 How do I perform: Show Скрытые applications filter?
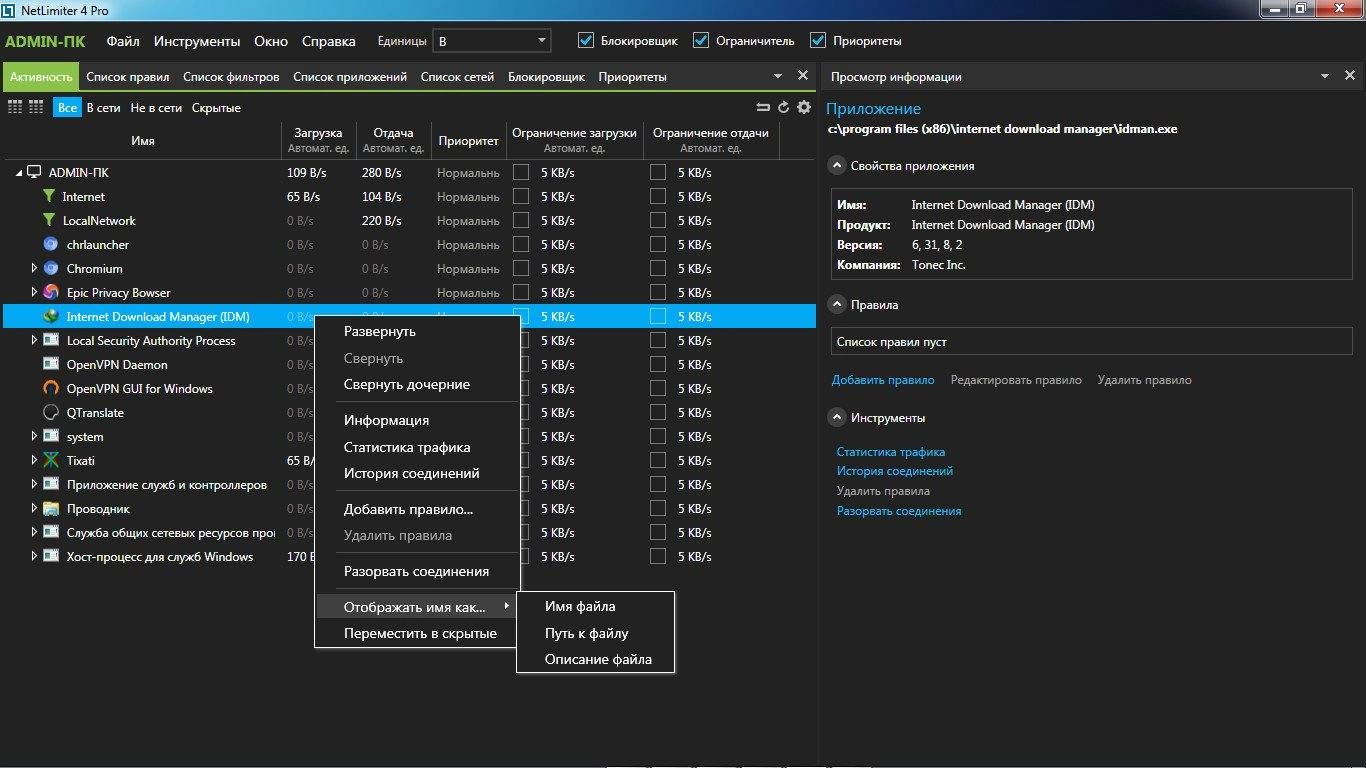click(x=216, y=108)
